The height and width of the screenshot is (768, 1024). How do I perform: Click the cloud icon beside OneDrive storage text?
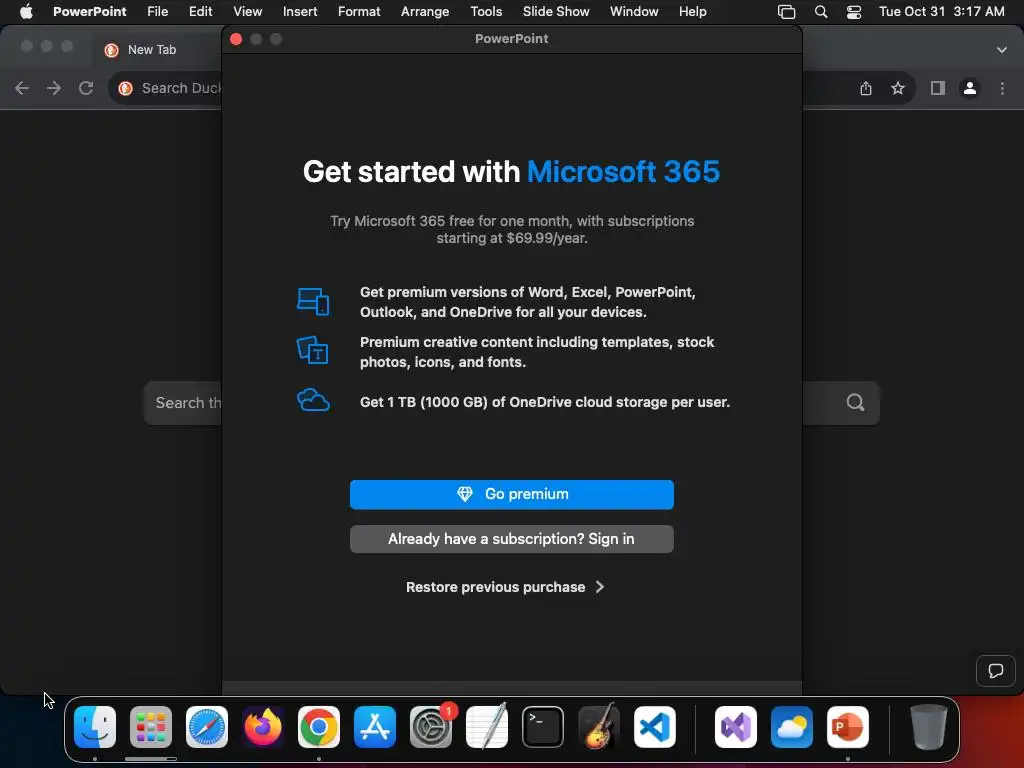(x=313, y=400)
